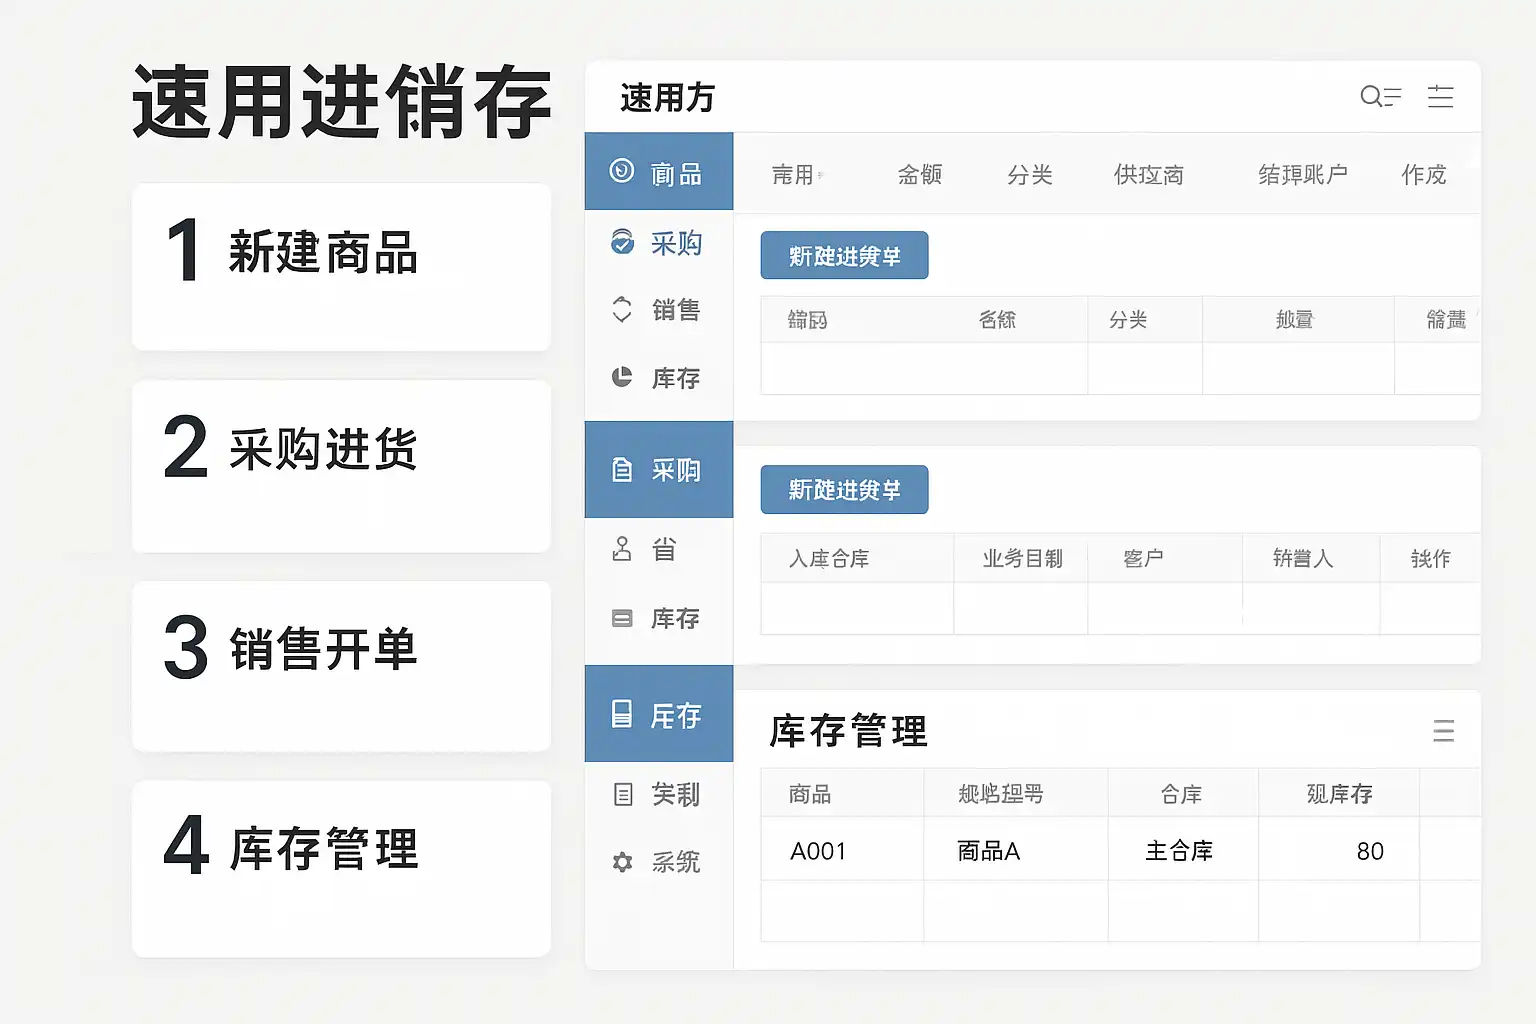Select the stock value 80
The width and height of the screenshot is (1536, 1024).
[1370, 851]
